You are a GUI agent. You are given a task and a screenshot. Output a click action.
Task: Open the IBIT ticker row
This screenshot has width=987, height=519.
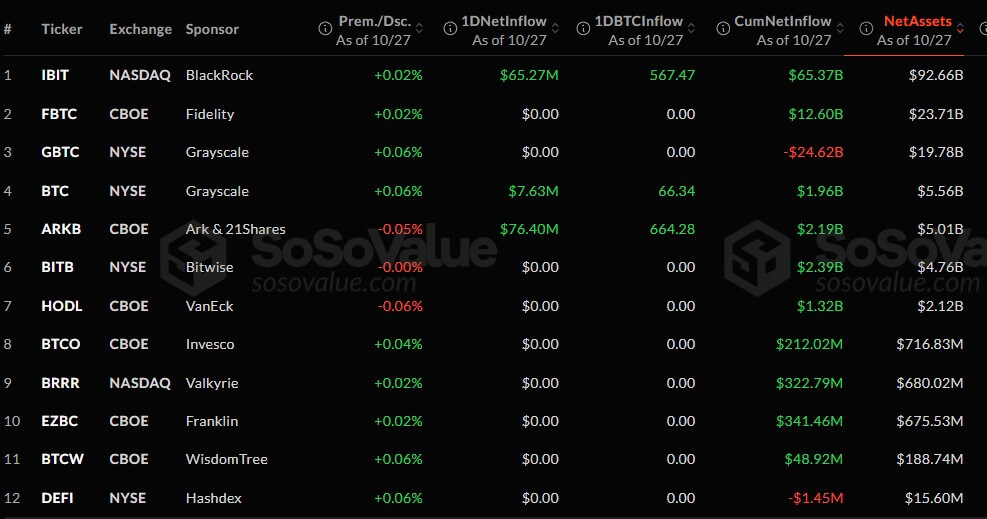pos(55,75)
